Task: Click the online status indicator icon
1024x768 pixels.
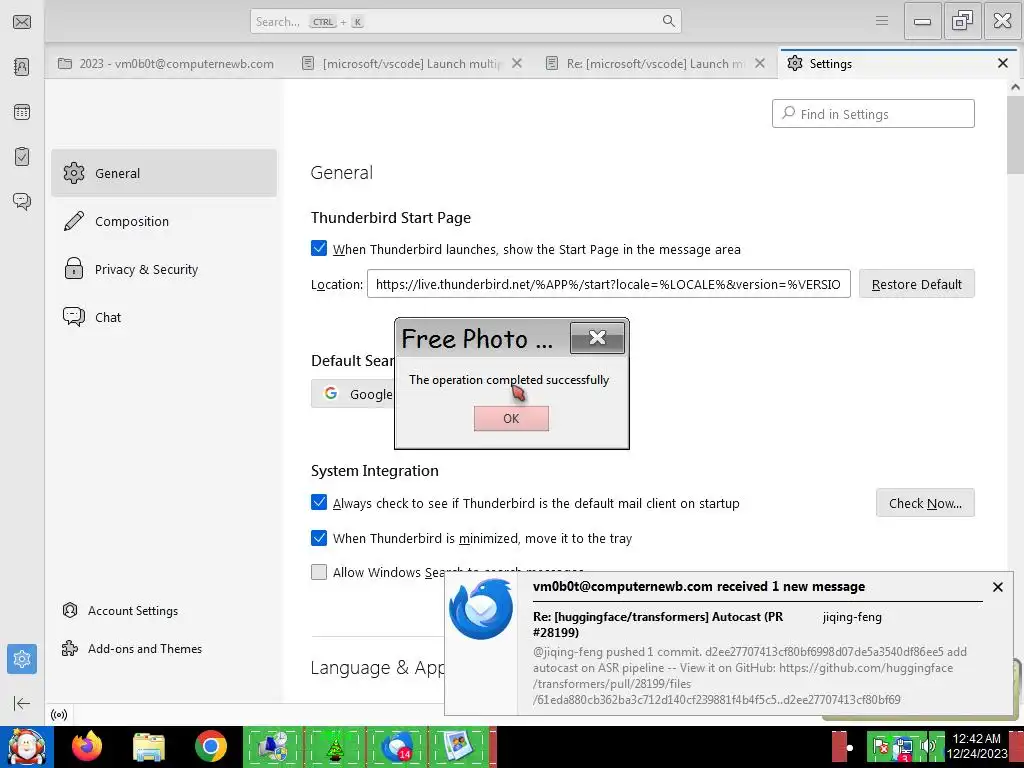Action: (59, 714)
